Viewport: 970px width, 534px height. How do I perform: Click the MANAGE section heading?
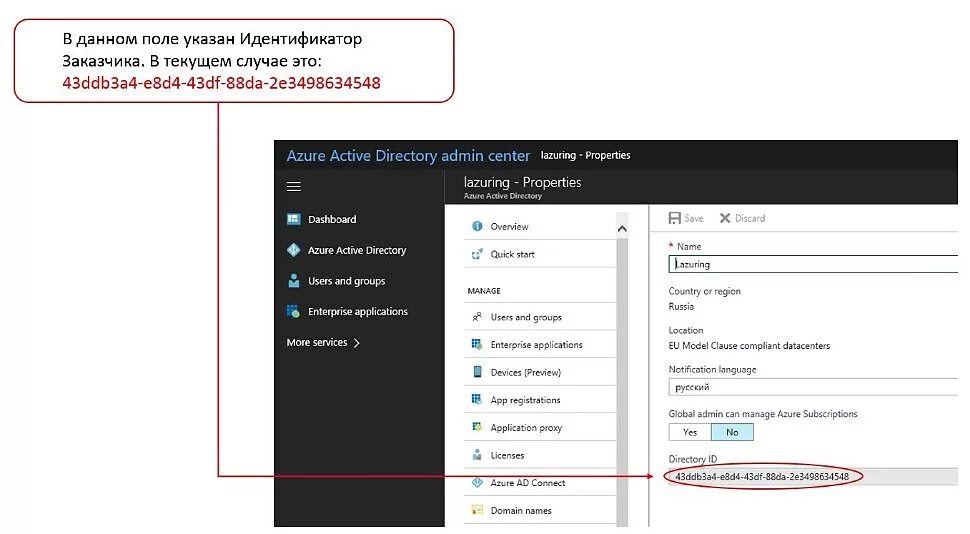click(x=484, y=291)
